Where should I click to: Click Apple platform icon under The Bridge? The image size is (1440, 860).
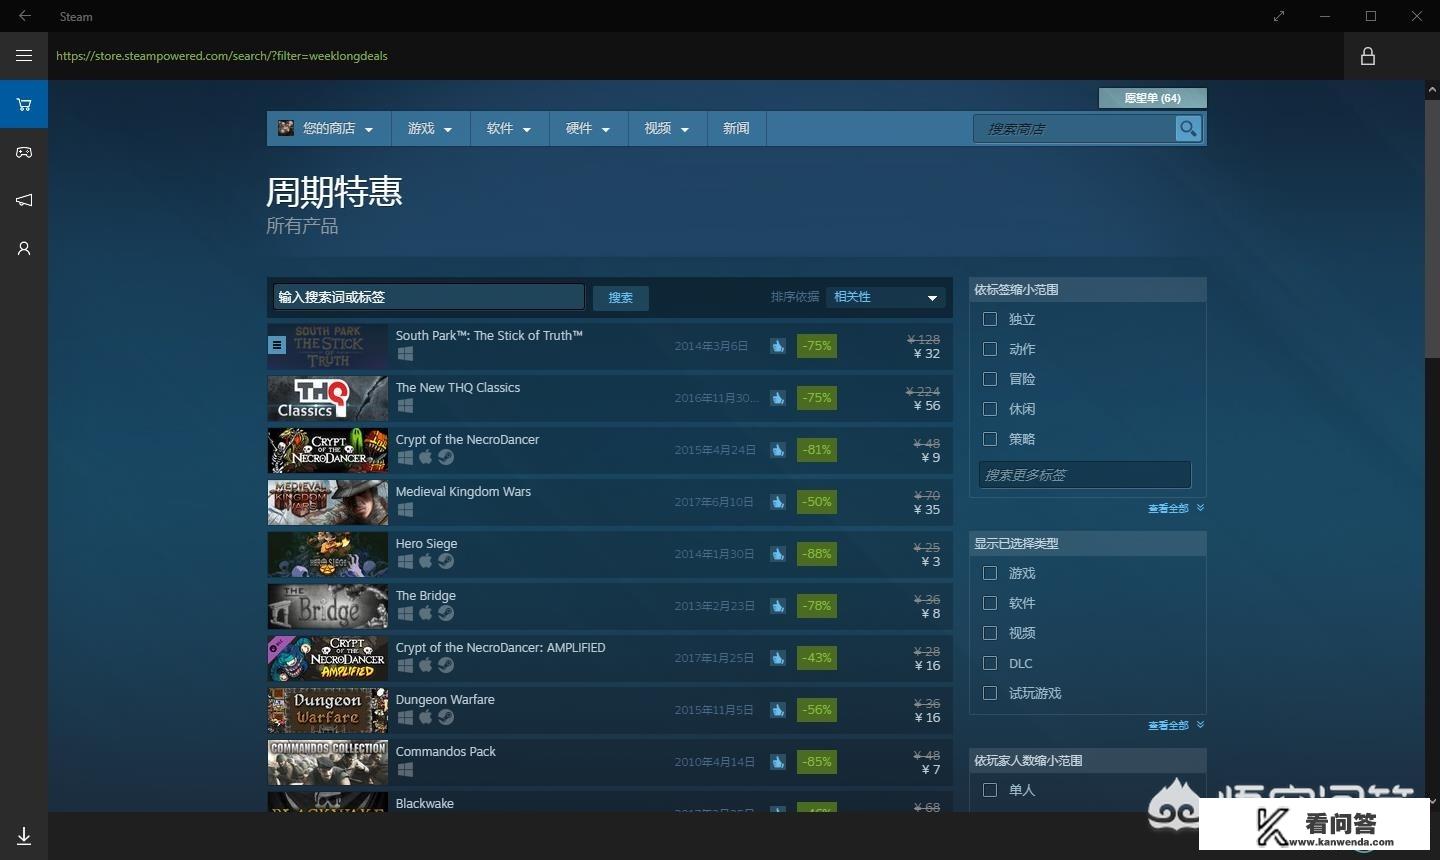tap(425, 613)
